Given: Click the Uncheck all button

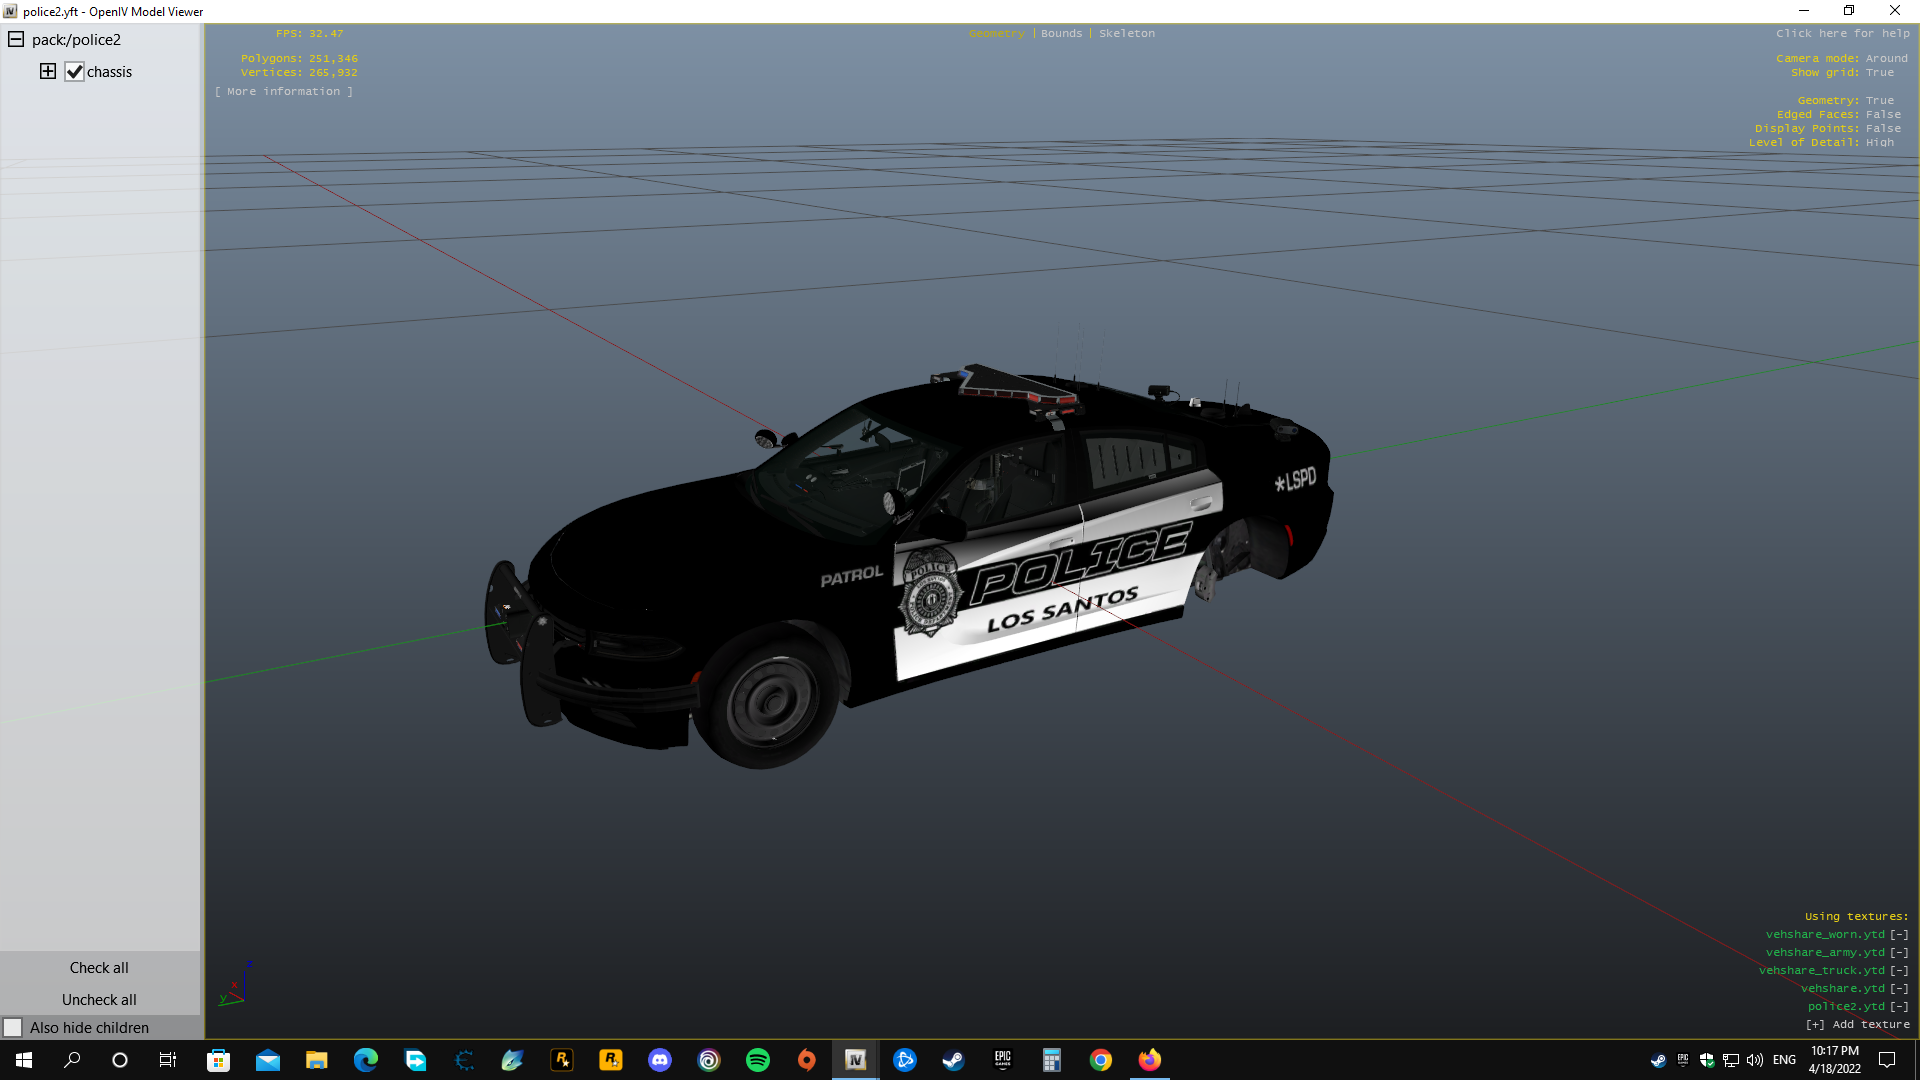Looking at the screenshot, I should pos(99,999).
